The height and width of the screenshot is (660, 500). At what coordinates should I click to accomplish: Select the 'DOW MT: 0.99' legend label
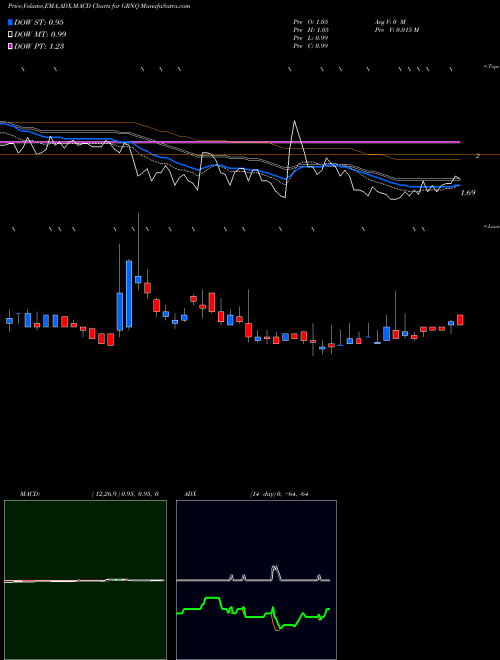[40, 35]
